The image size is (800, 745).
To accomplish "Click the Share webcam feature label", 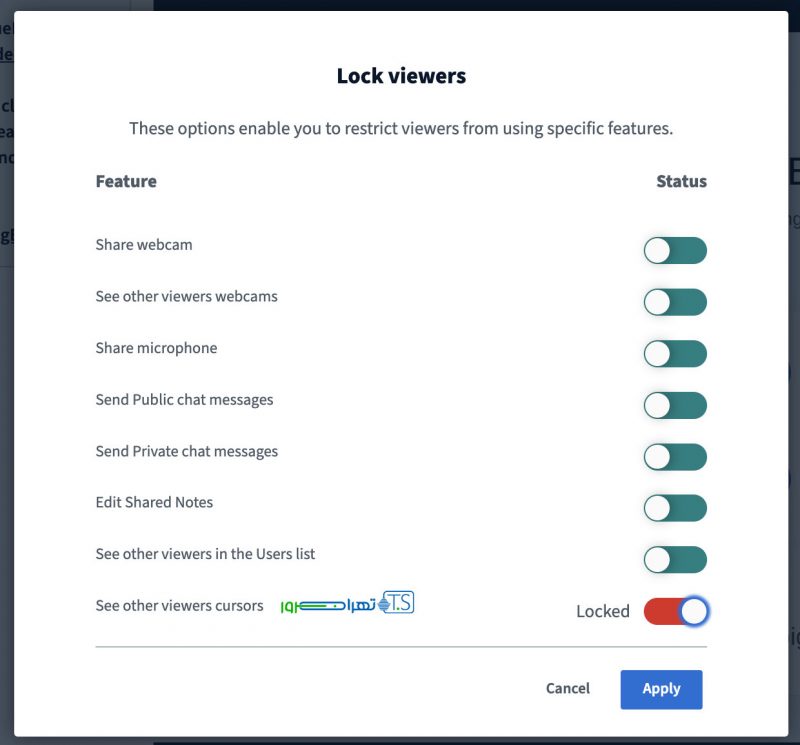I will 144,244.
